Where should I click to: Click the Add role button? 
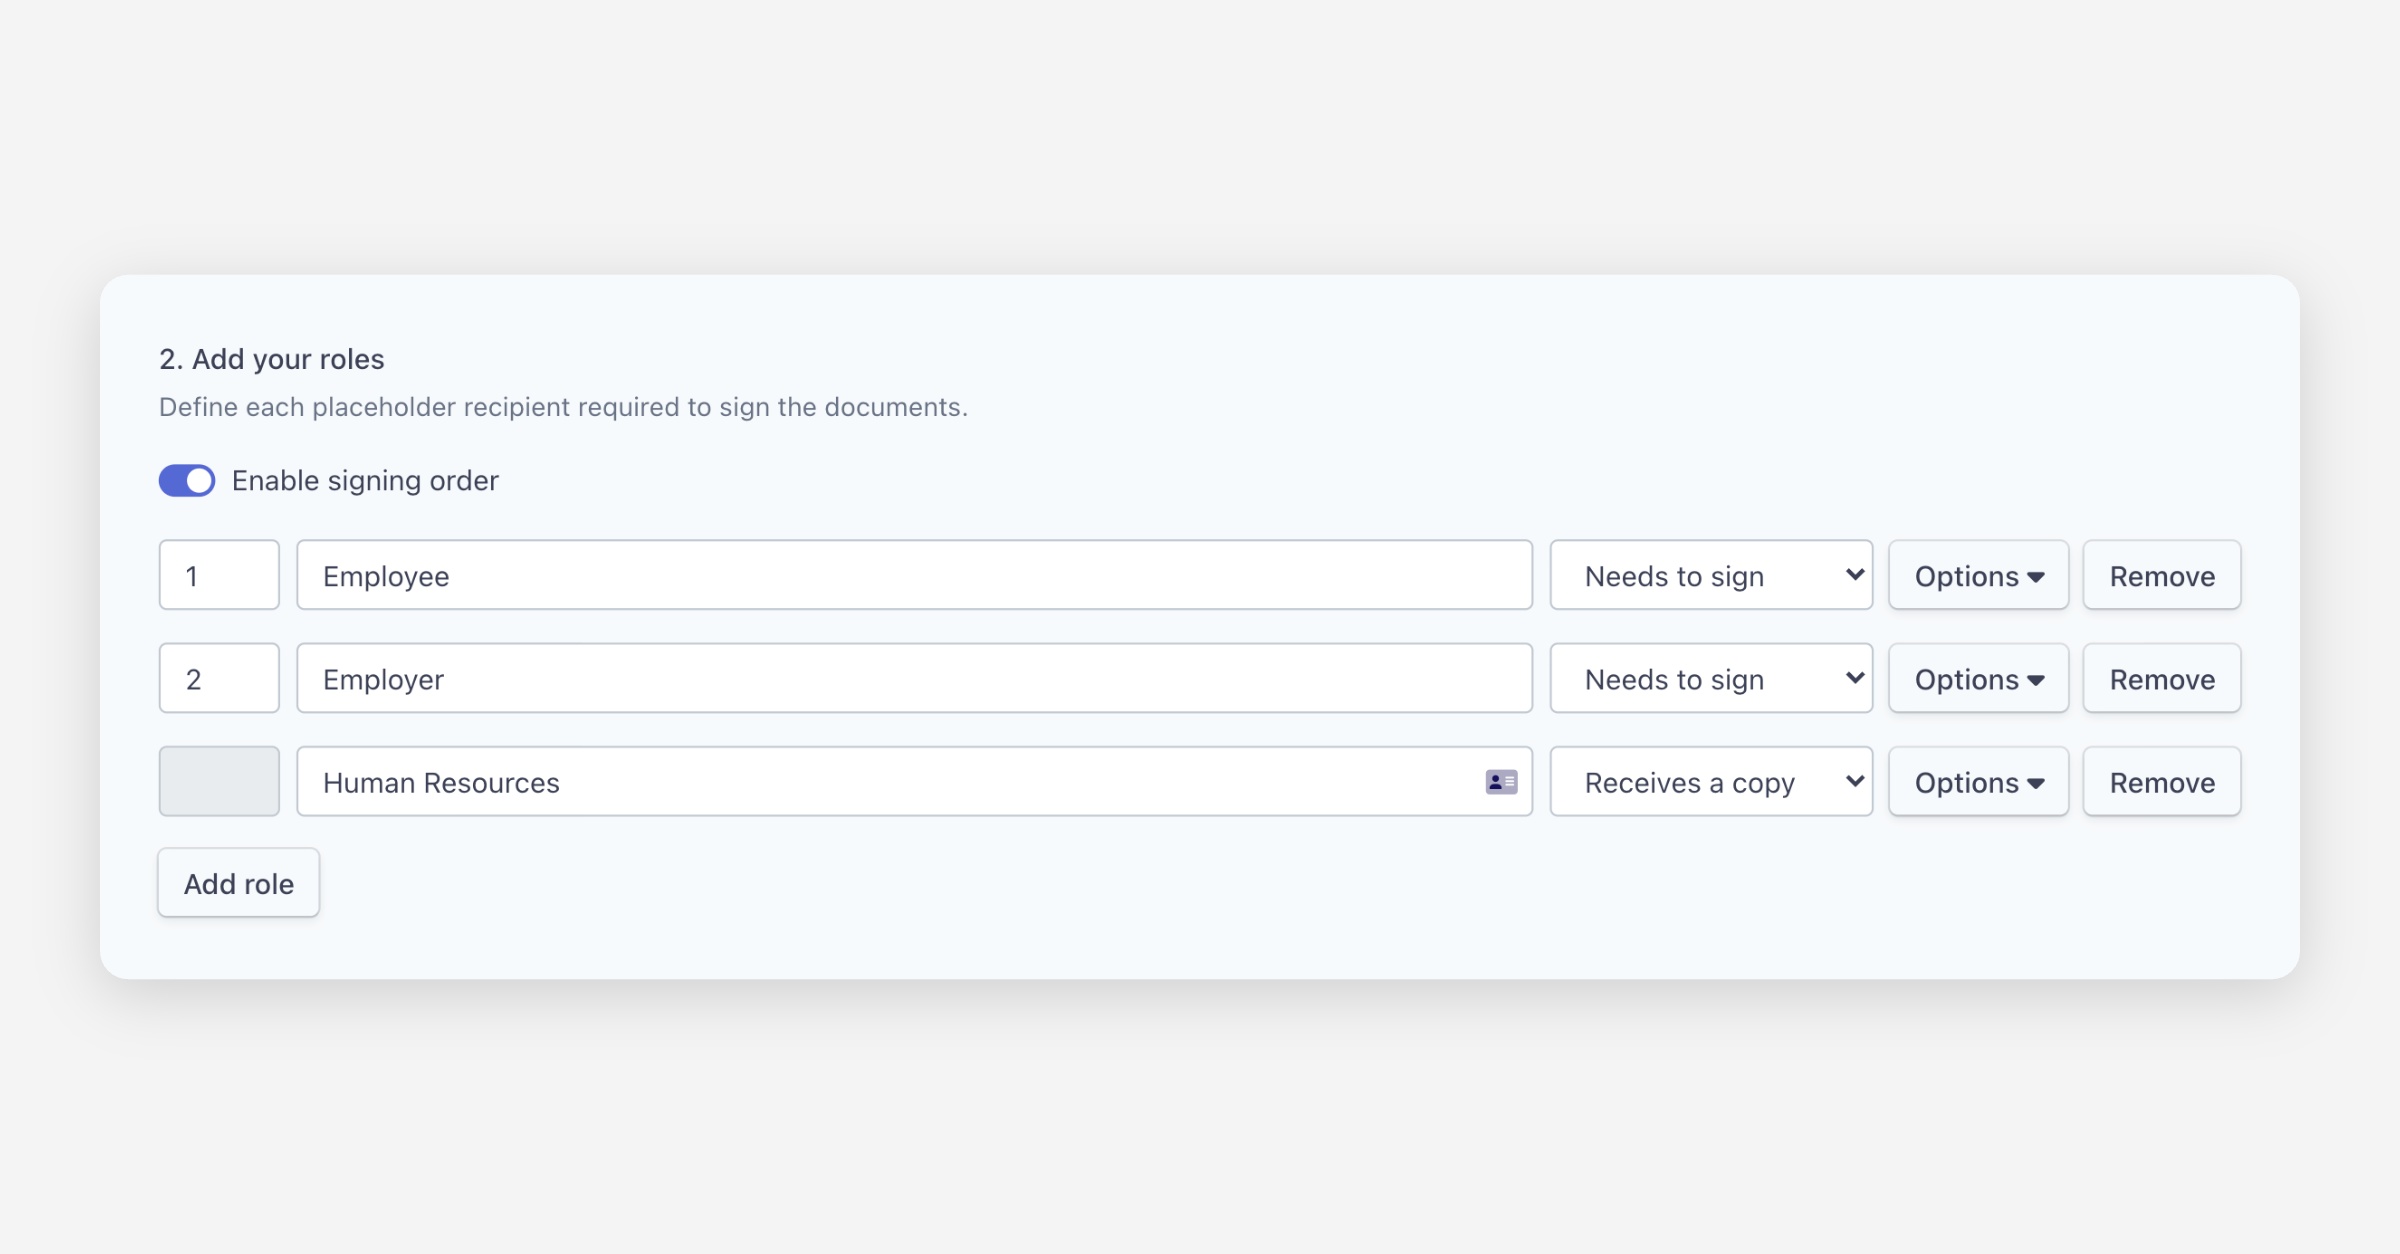click(238, 883)
